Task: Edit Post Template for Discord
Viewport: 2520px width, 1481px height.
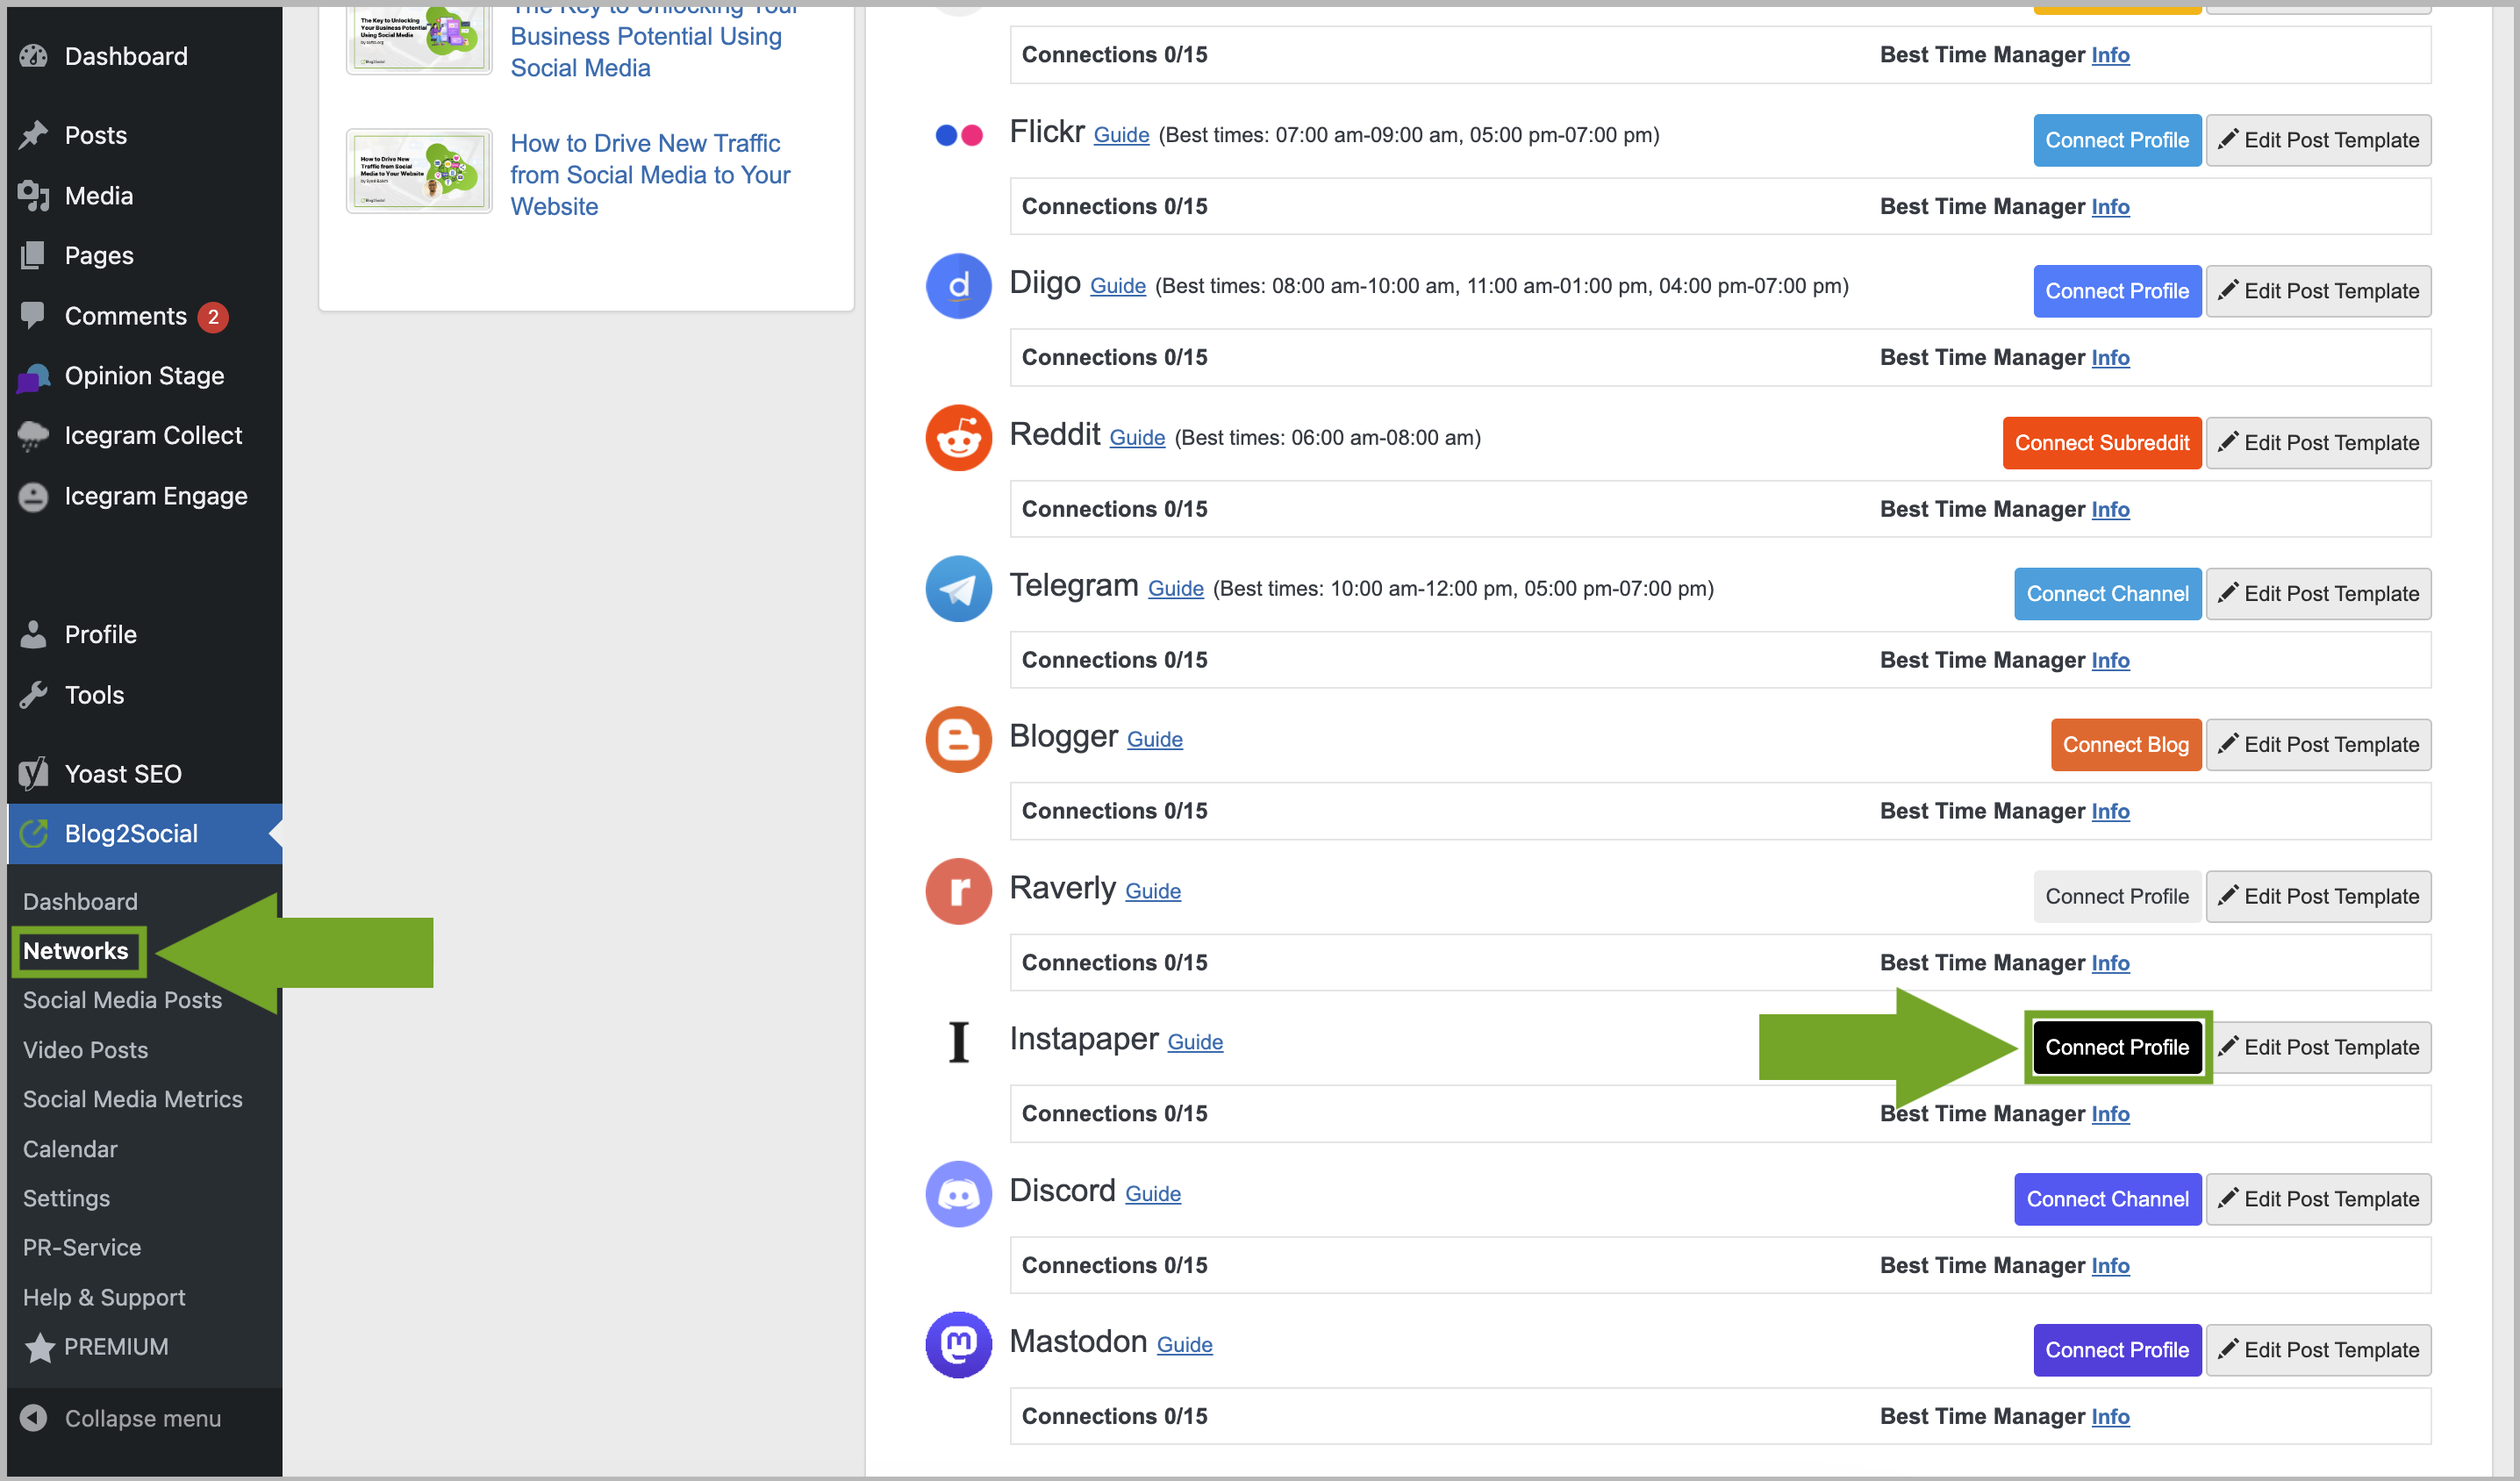Action: pos(2318,1199)
